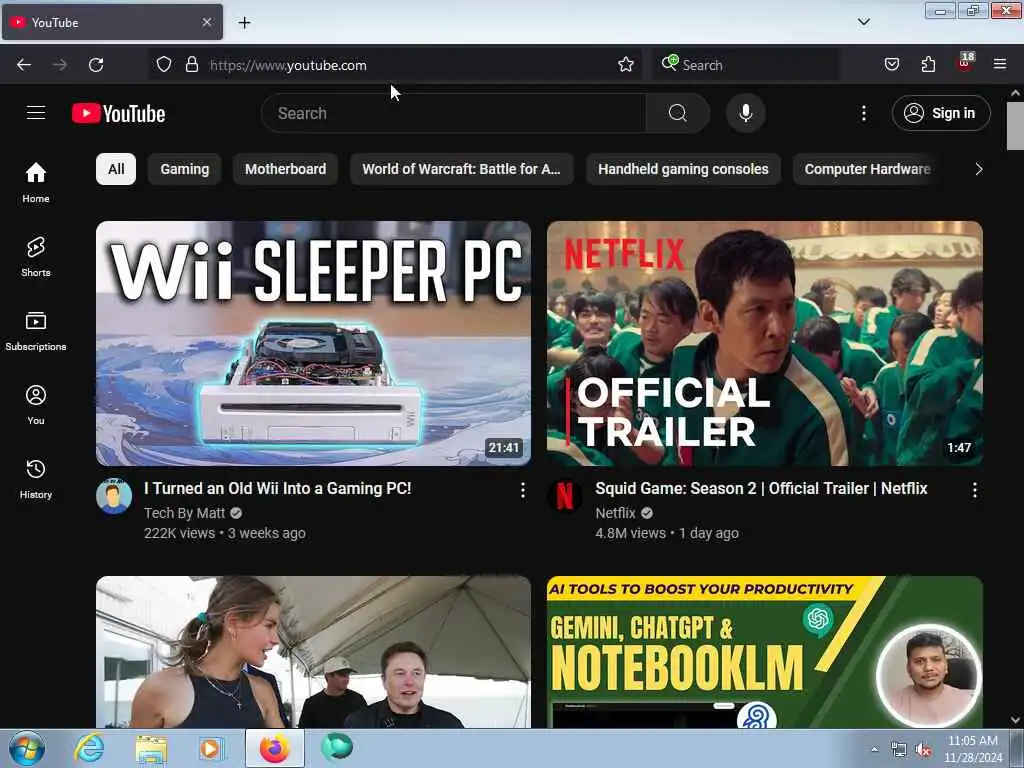Image resolution: width=1024 pixels, height=768 pixels.
Task: Open Firefox extensions puzzle icon
Action: click(928, 64)
